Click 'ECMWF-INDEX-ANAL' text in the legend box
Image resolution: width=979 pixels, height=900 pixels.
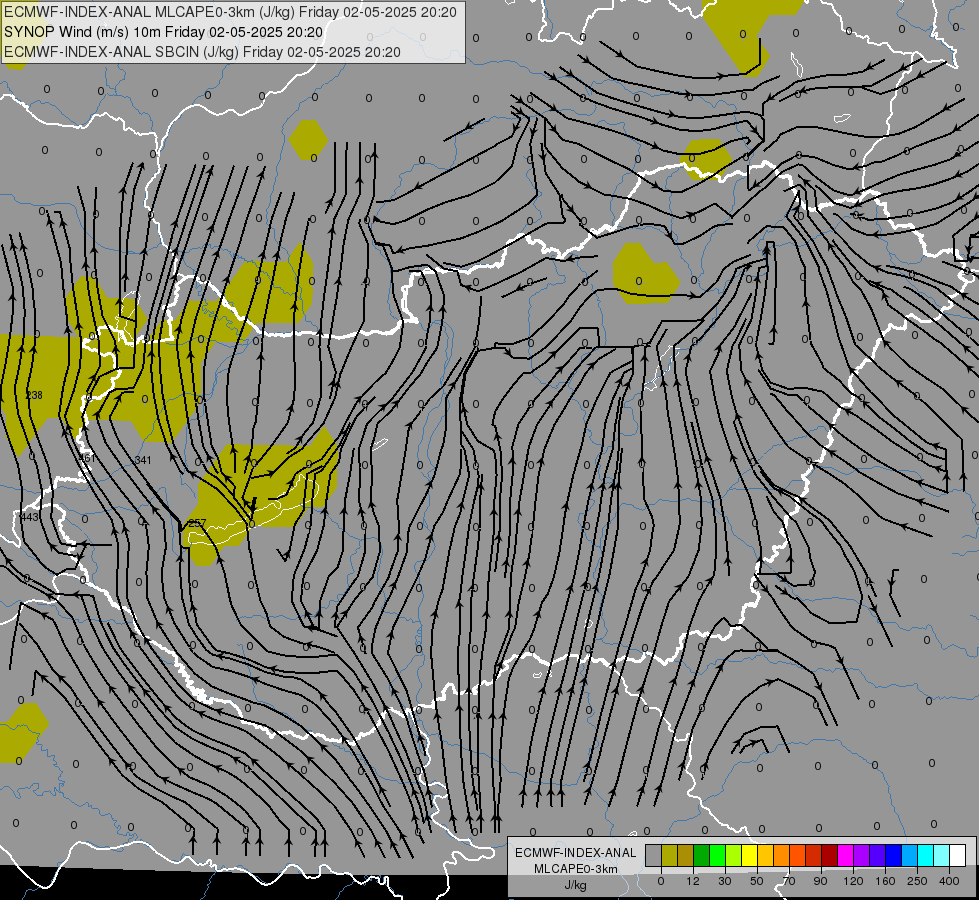point(575,853)
